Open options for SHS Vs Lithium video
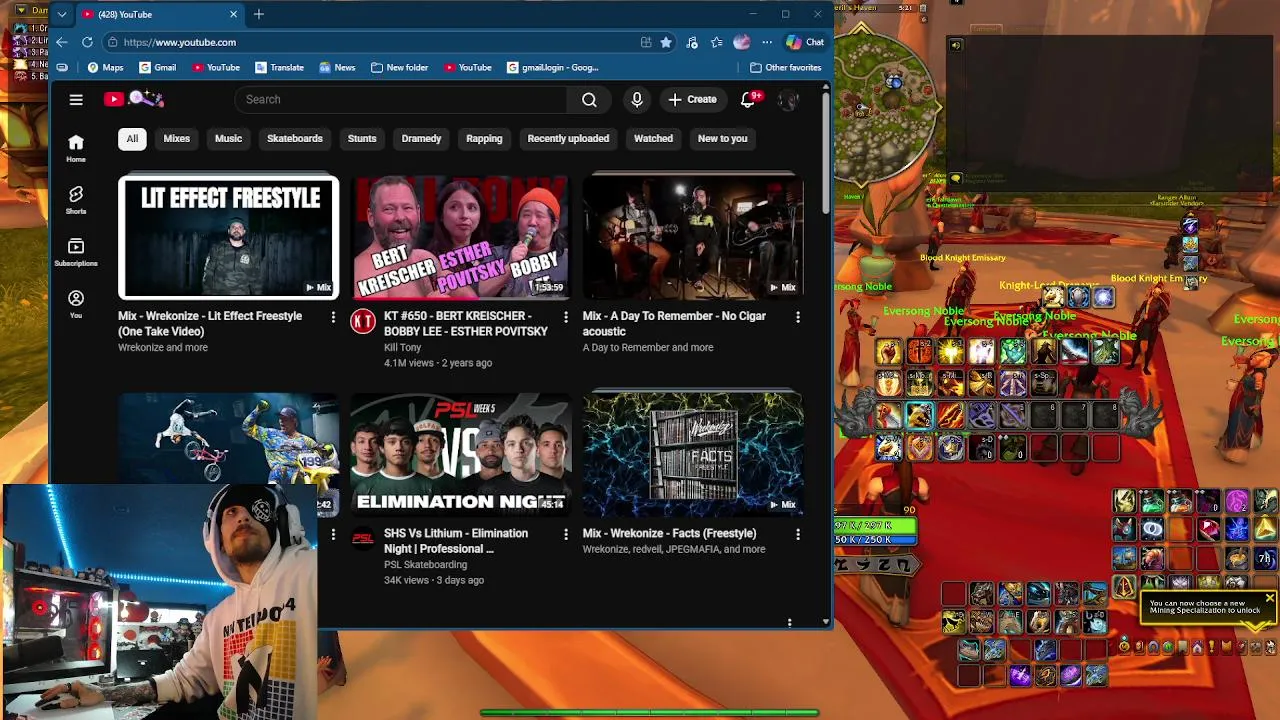 (565, 535)
